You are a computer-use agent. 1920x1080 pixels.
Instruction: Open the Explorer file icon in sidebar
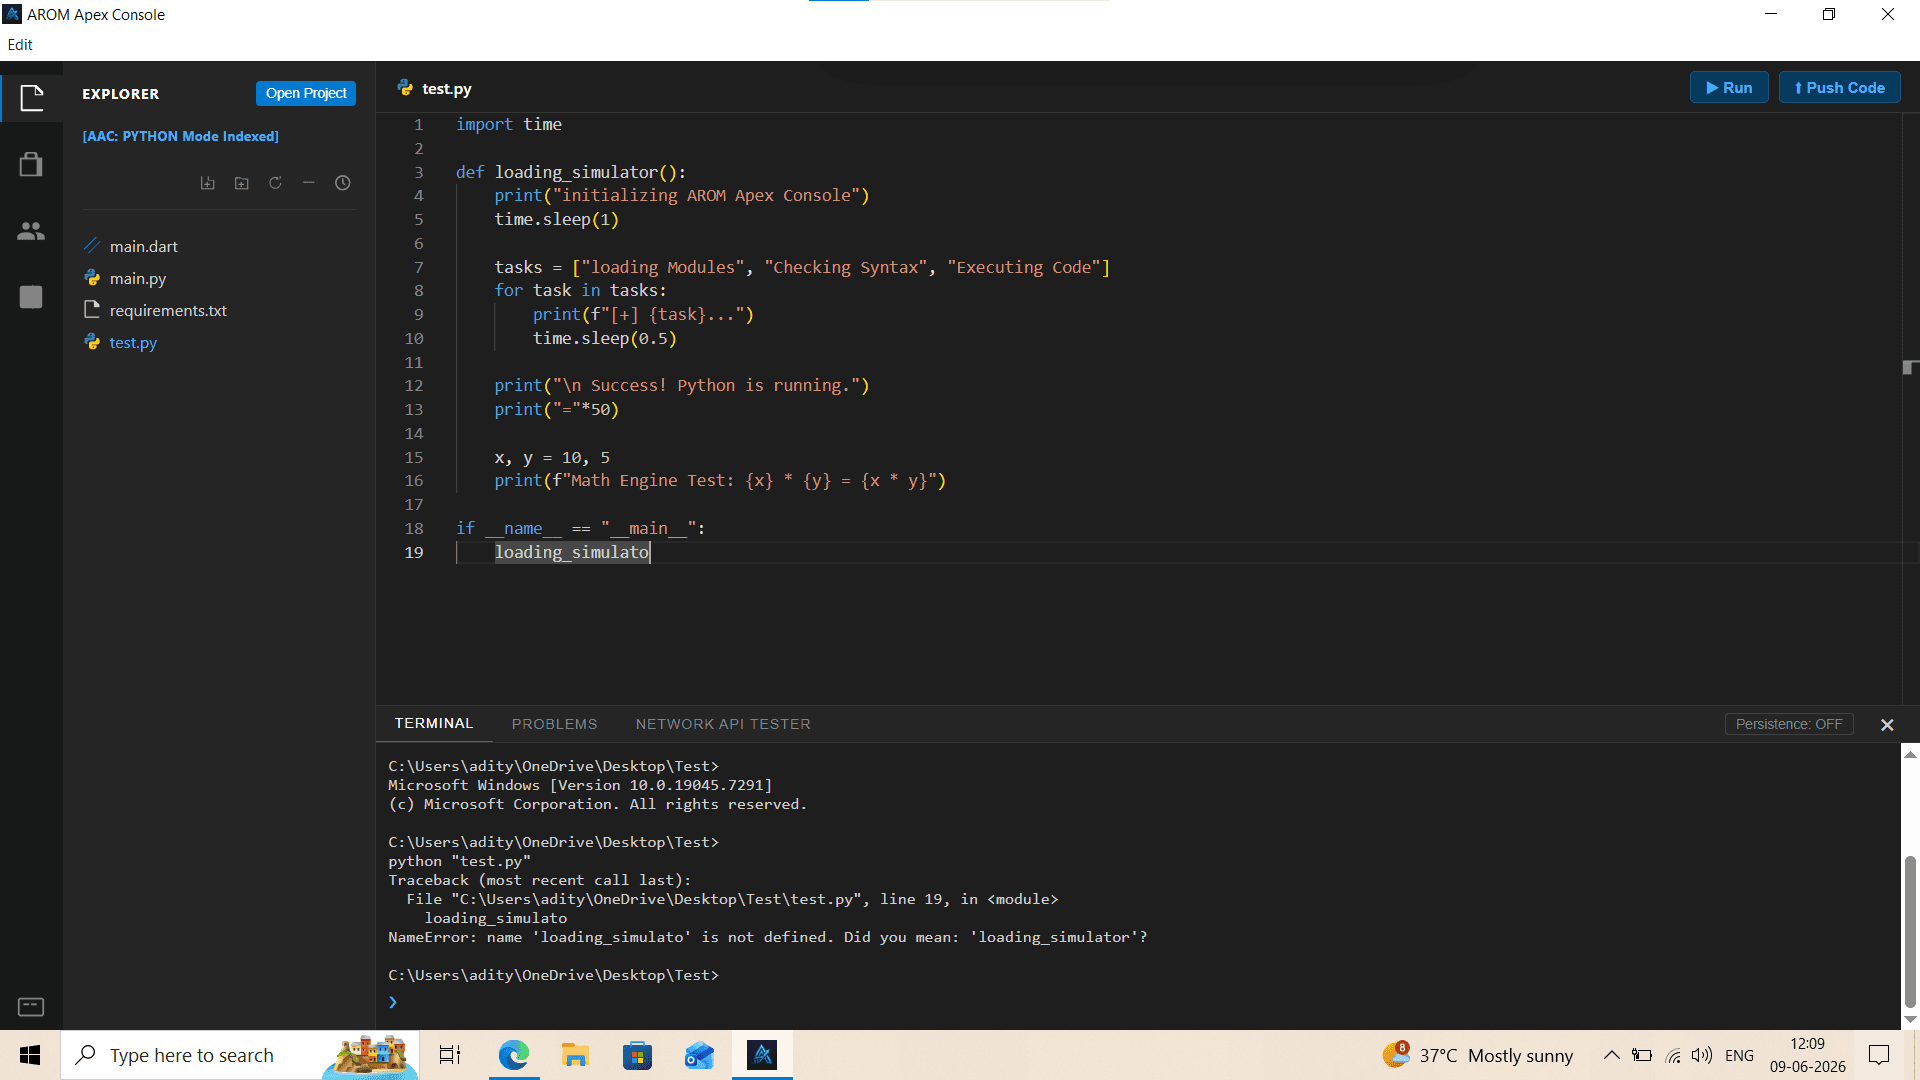[x=32, y=97]
